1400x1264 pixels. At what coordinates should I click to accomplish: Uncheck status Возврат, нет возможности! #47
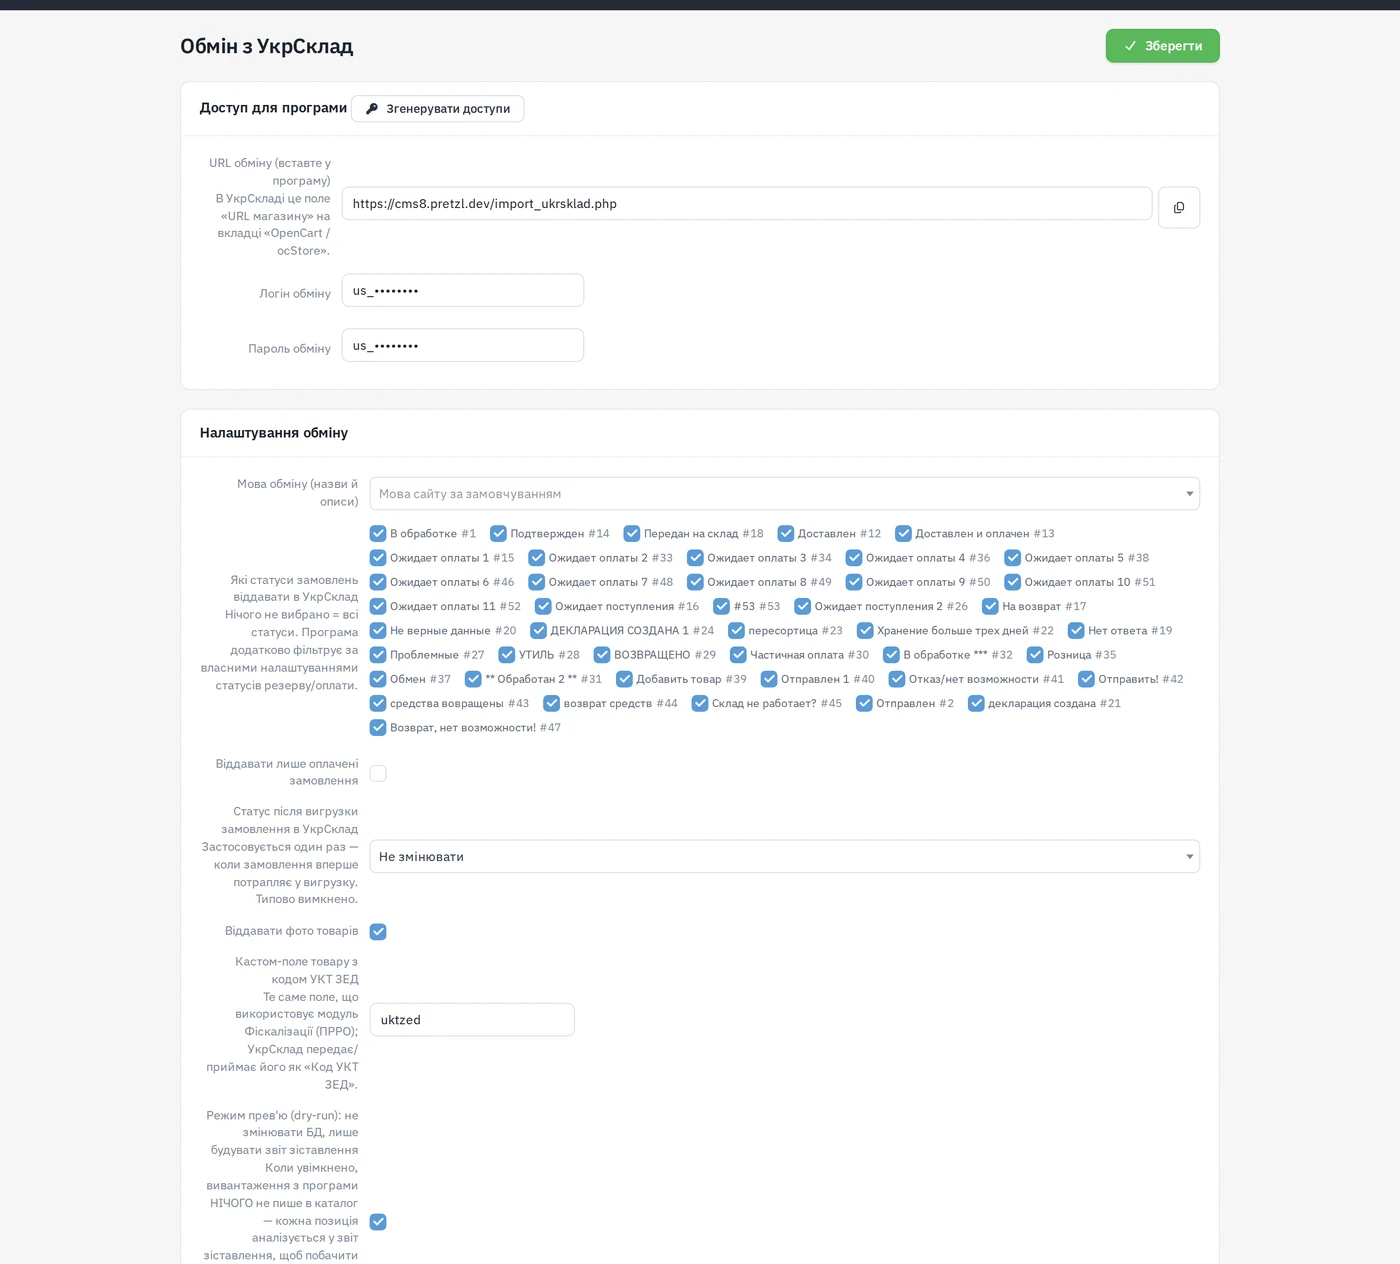[x=378, y=727]
